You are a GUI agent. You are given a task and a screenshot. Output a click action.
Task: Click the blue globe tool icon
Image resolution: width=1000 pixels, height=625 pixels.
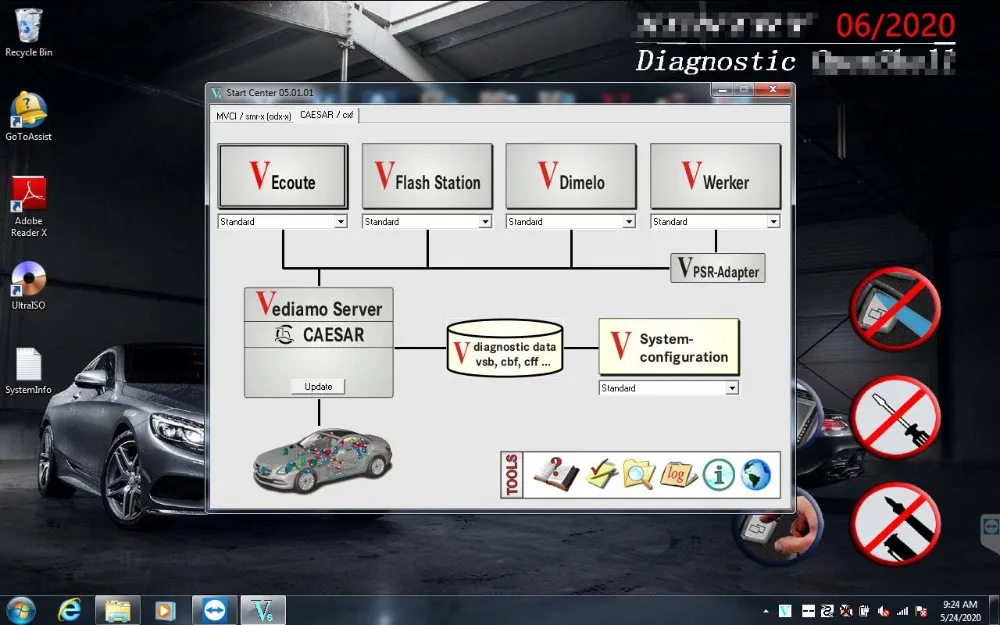[x=756, y=475]
